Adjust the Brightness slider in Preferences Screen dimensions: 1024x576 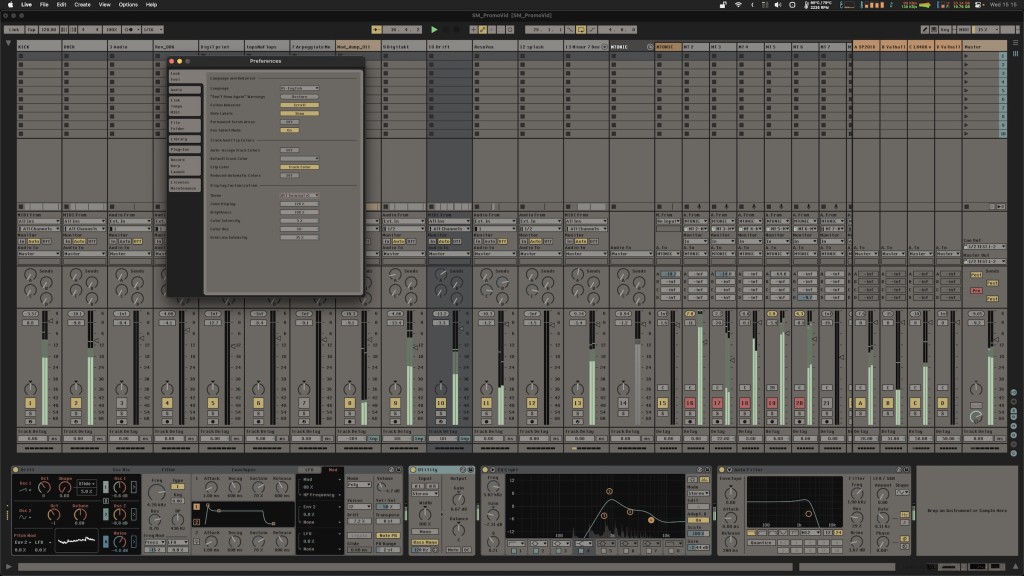pos(300,212)
